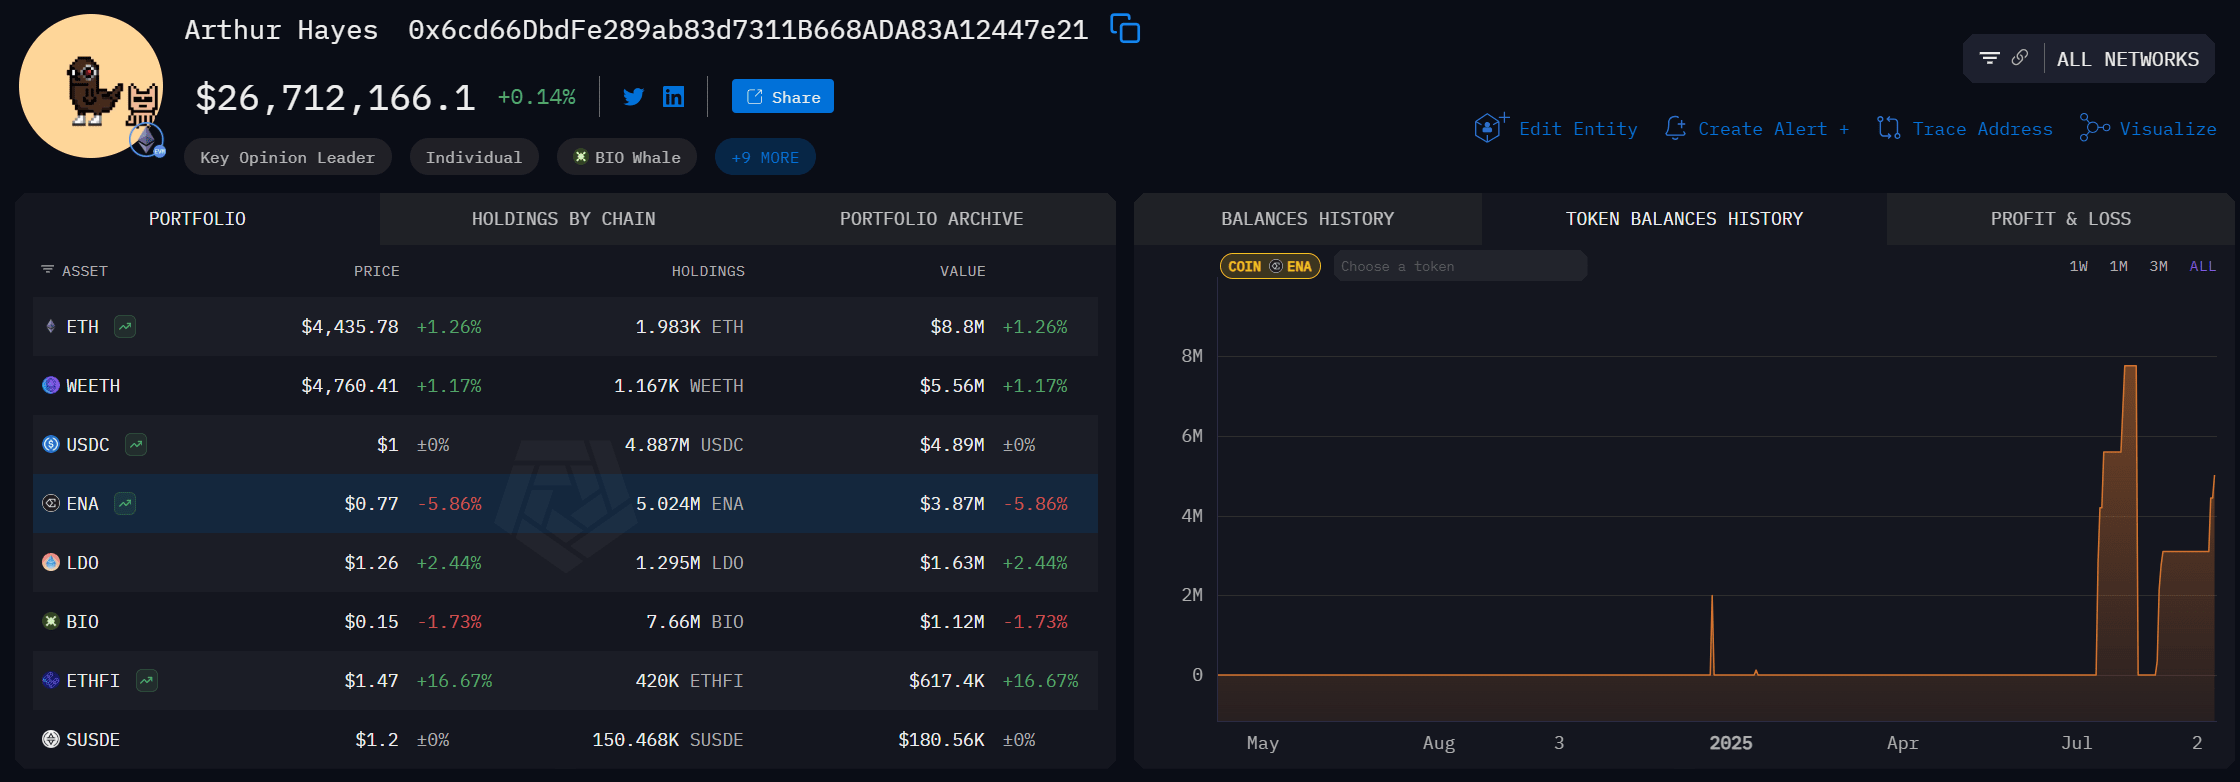Open the ENA price chart icon
Viewport: 2240px width, 782px height.
tap(125, 504)
